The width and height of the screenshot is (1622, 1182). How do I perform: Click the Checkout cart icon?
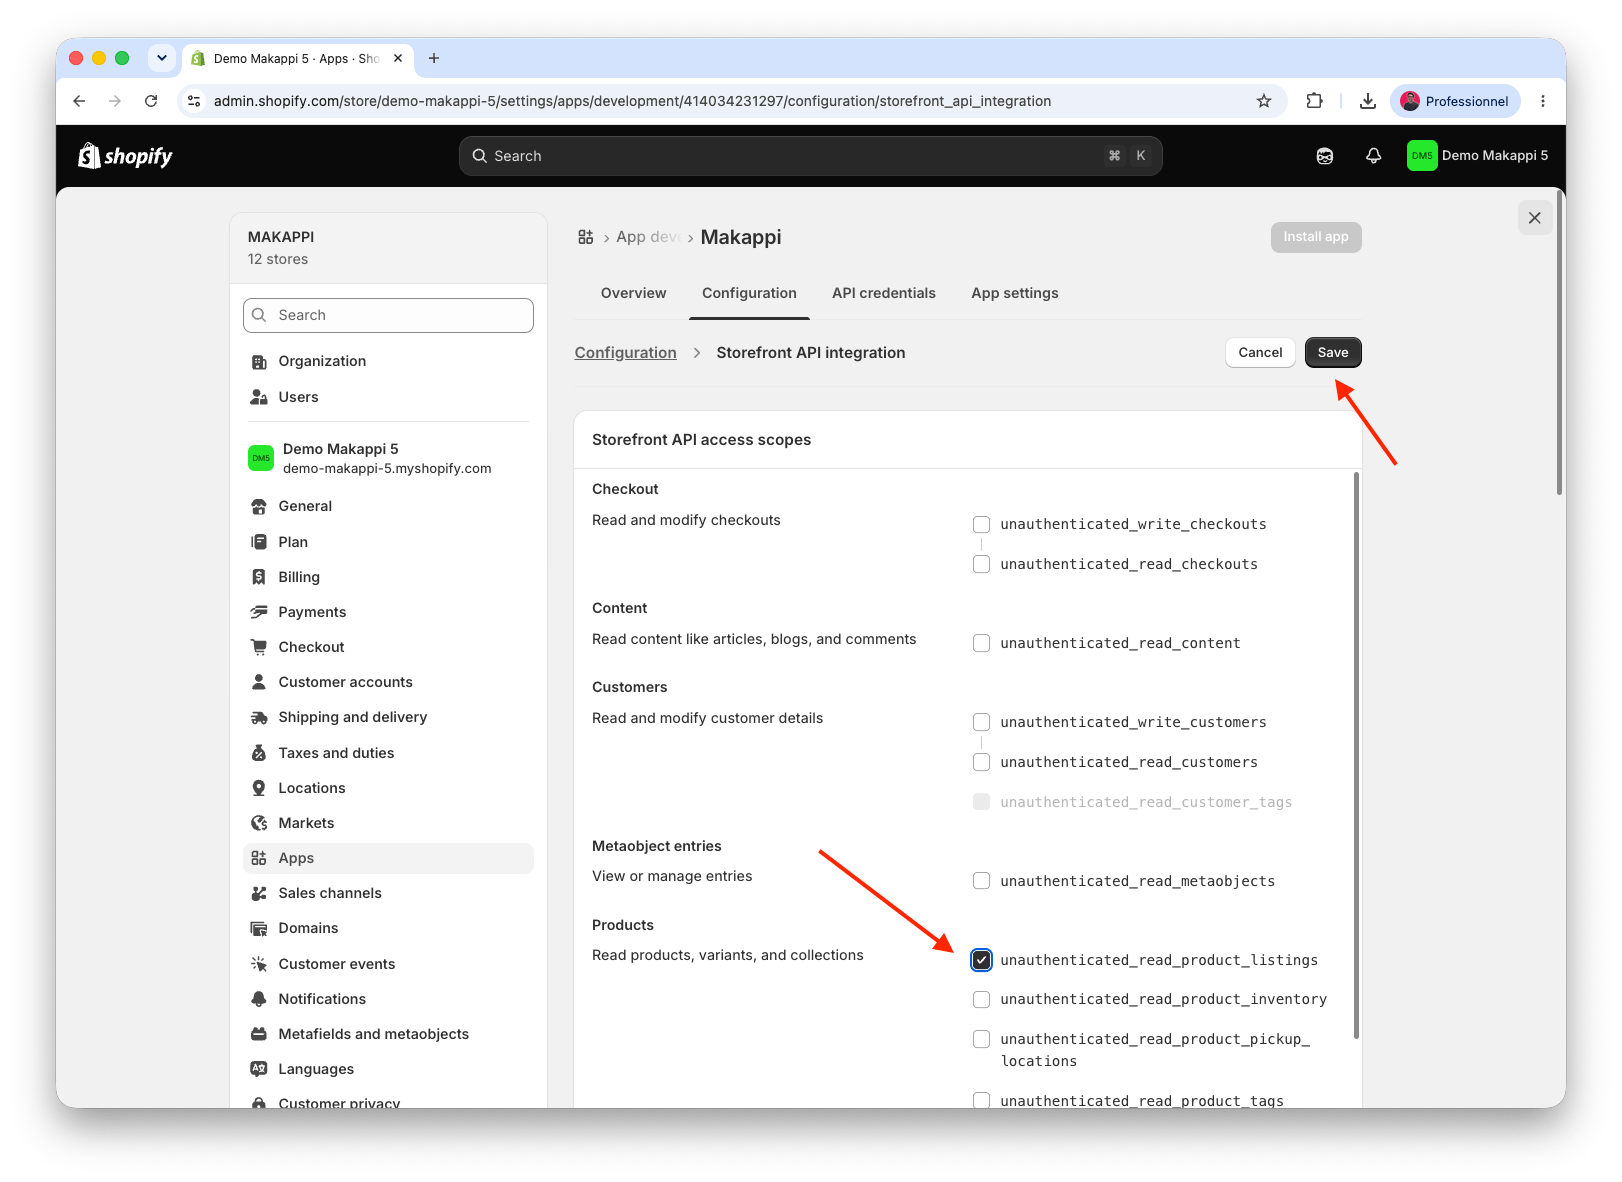tap(259, 647)
